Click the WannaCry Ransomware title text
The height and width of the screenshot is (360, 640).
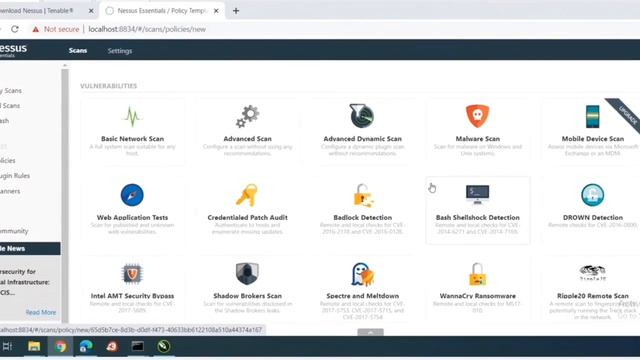pyautogui.click(x=478, y=296)
